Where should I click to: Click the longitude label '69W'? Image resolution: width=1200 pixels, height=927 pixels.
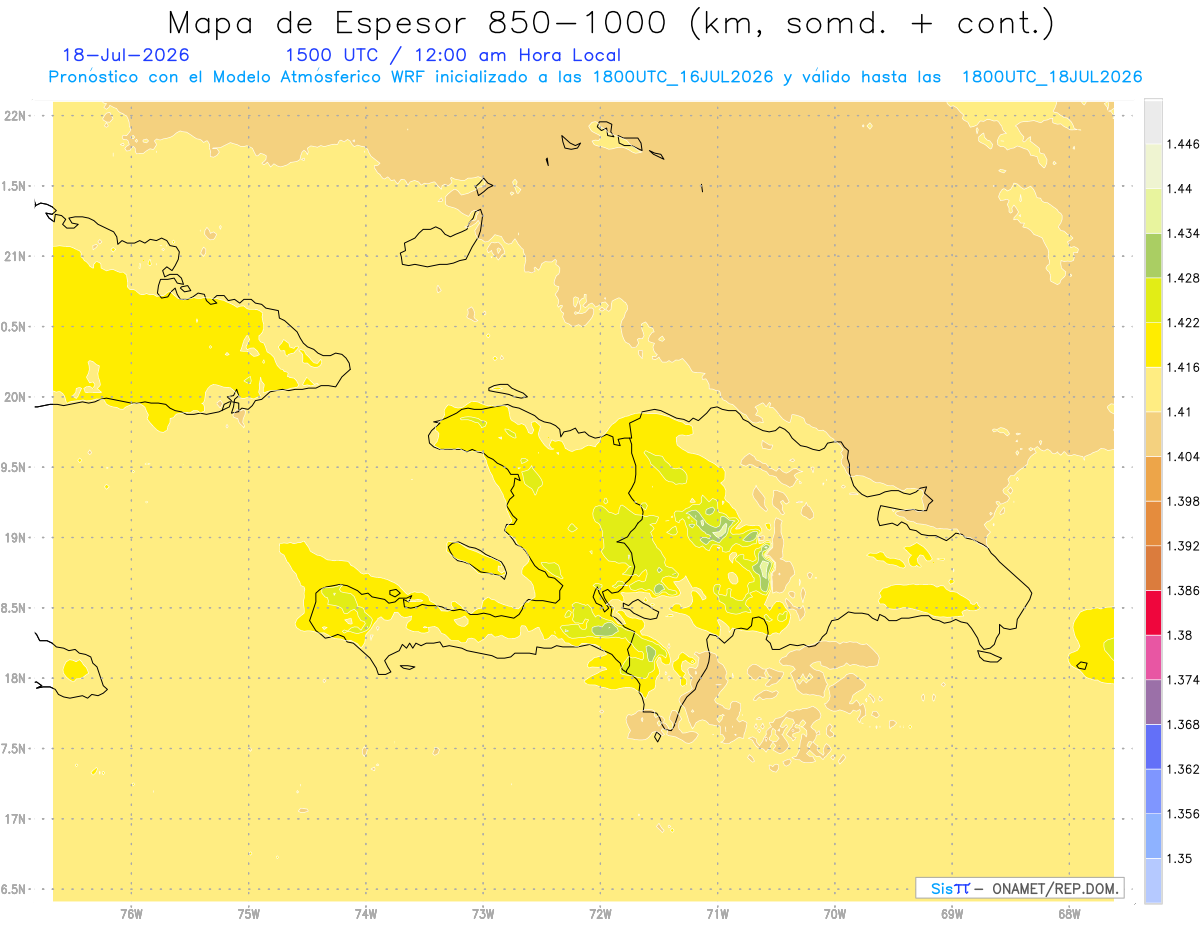[x=952, y=914]
